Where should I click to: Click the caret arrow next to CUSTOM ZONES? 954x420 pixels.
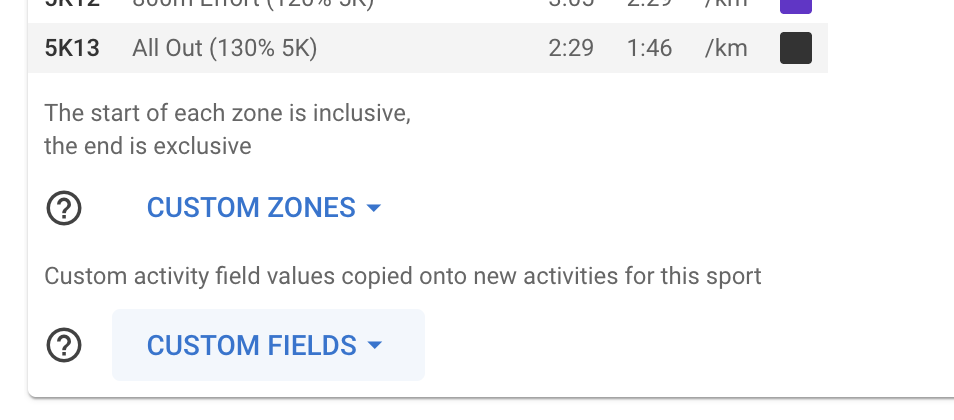click(x=374, y=208)
